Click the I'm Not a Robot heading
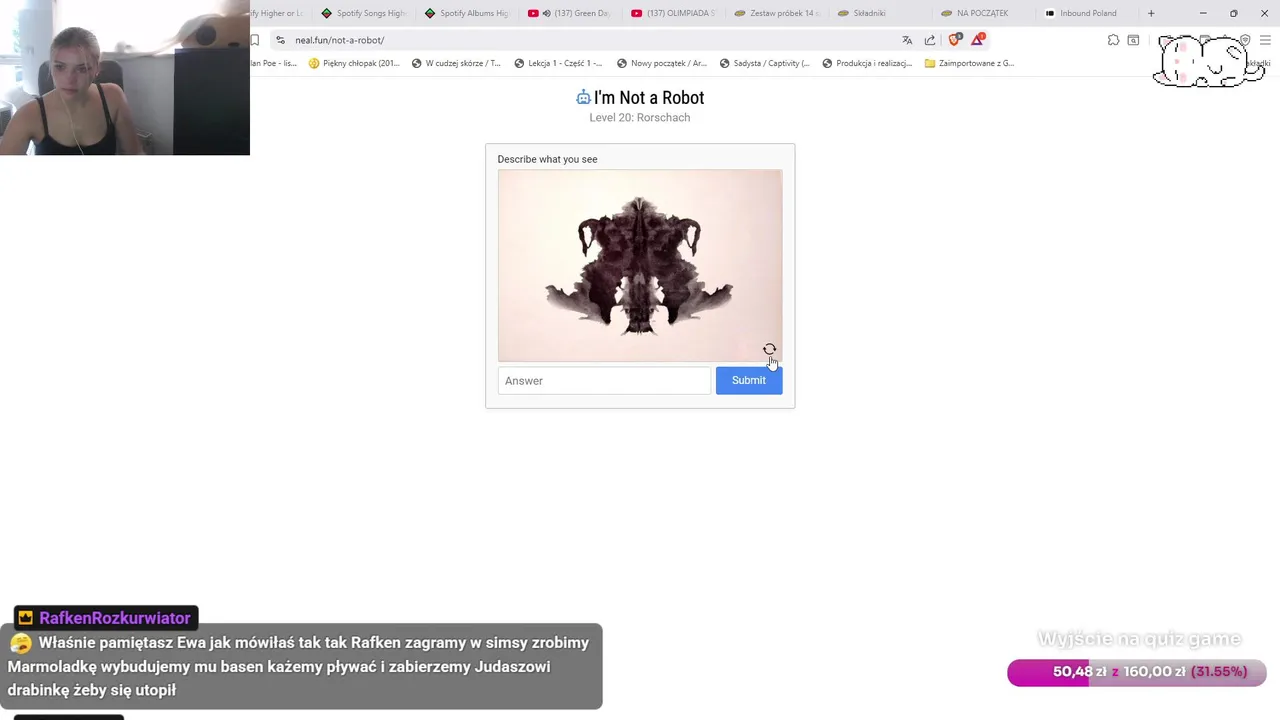 649,97
